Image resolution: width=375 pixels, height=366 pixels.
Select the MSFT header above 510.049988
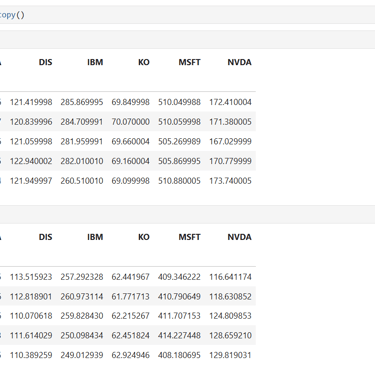tap(189, 62)
